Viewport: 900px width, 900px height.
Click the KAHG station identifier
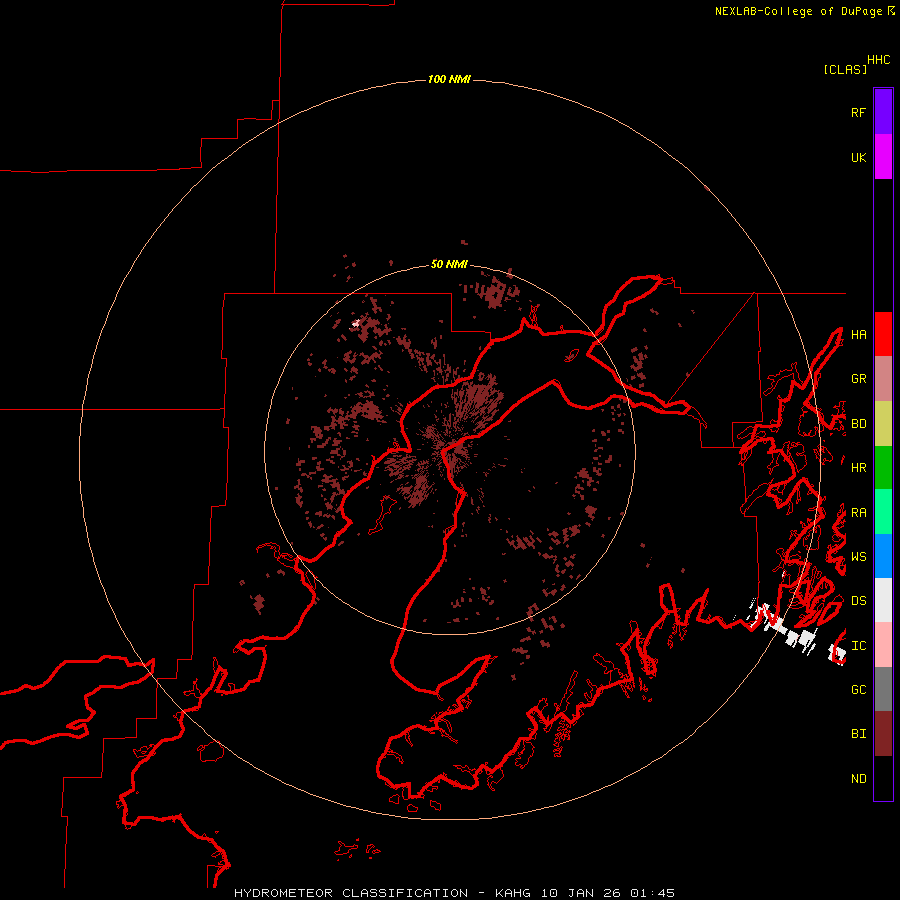click(513, 893)
